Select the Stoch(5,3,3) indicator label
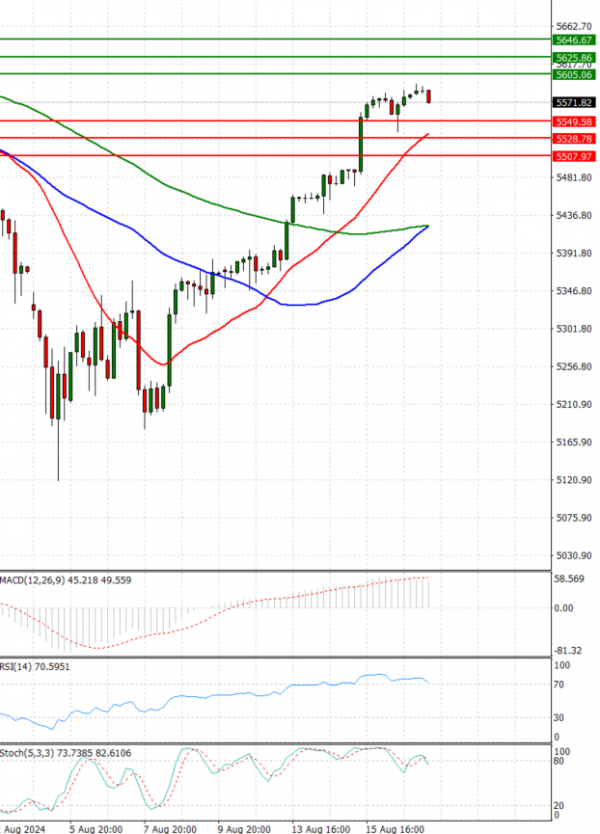600x834 pixels. coord(66,753)
